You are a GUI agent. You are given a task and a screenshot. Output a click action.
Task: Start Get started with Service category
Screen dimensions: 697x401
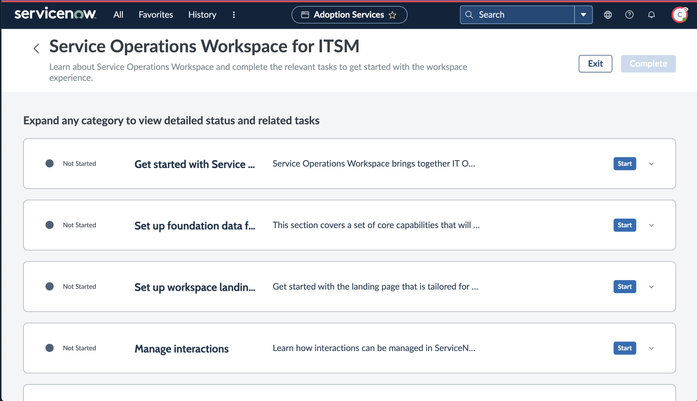[625, 164]
